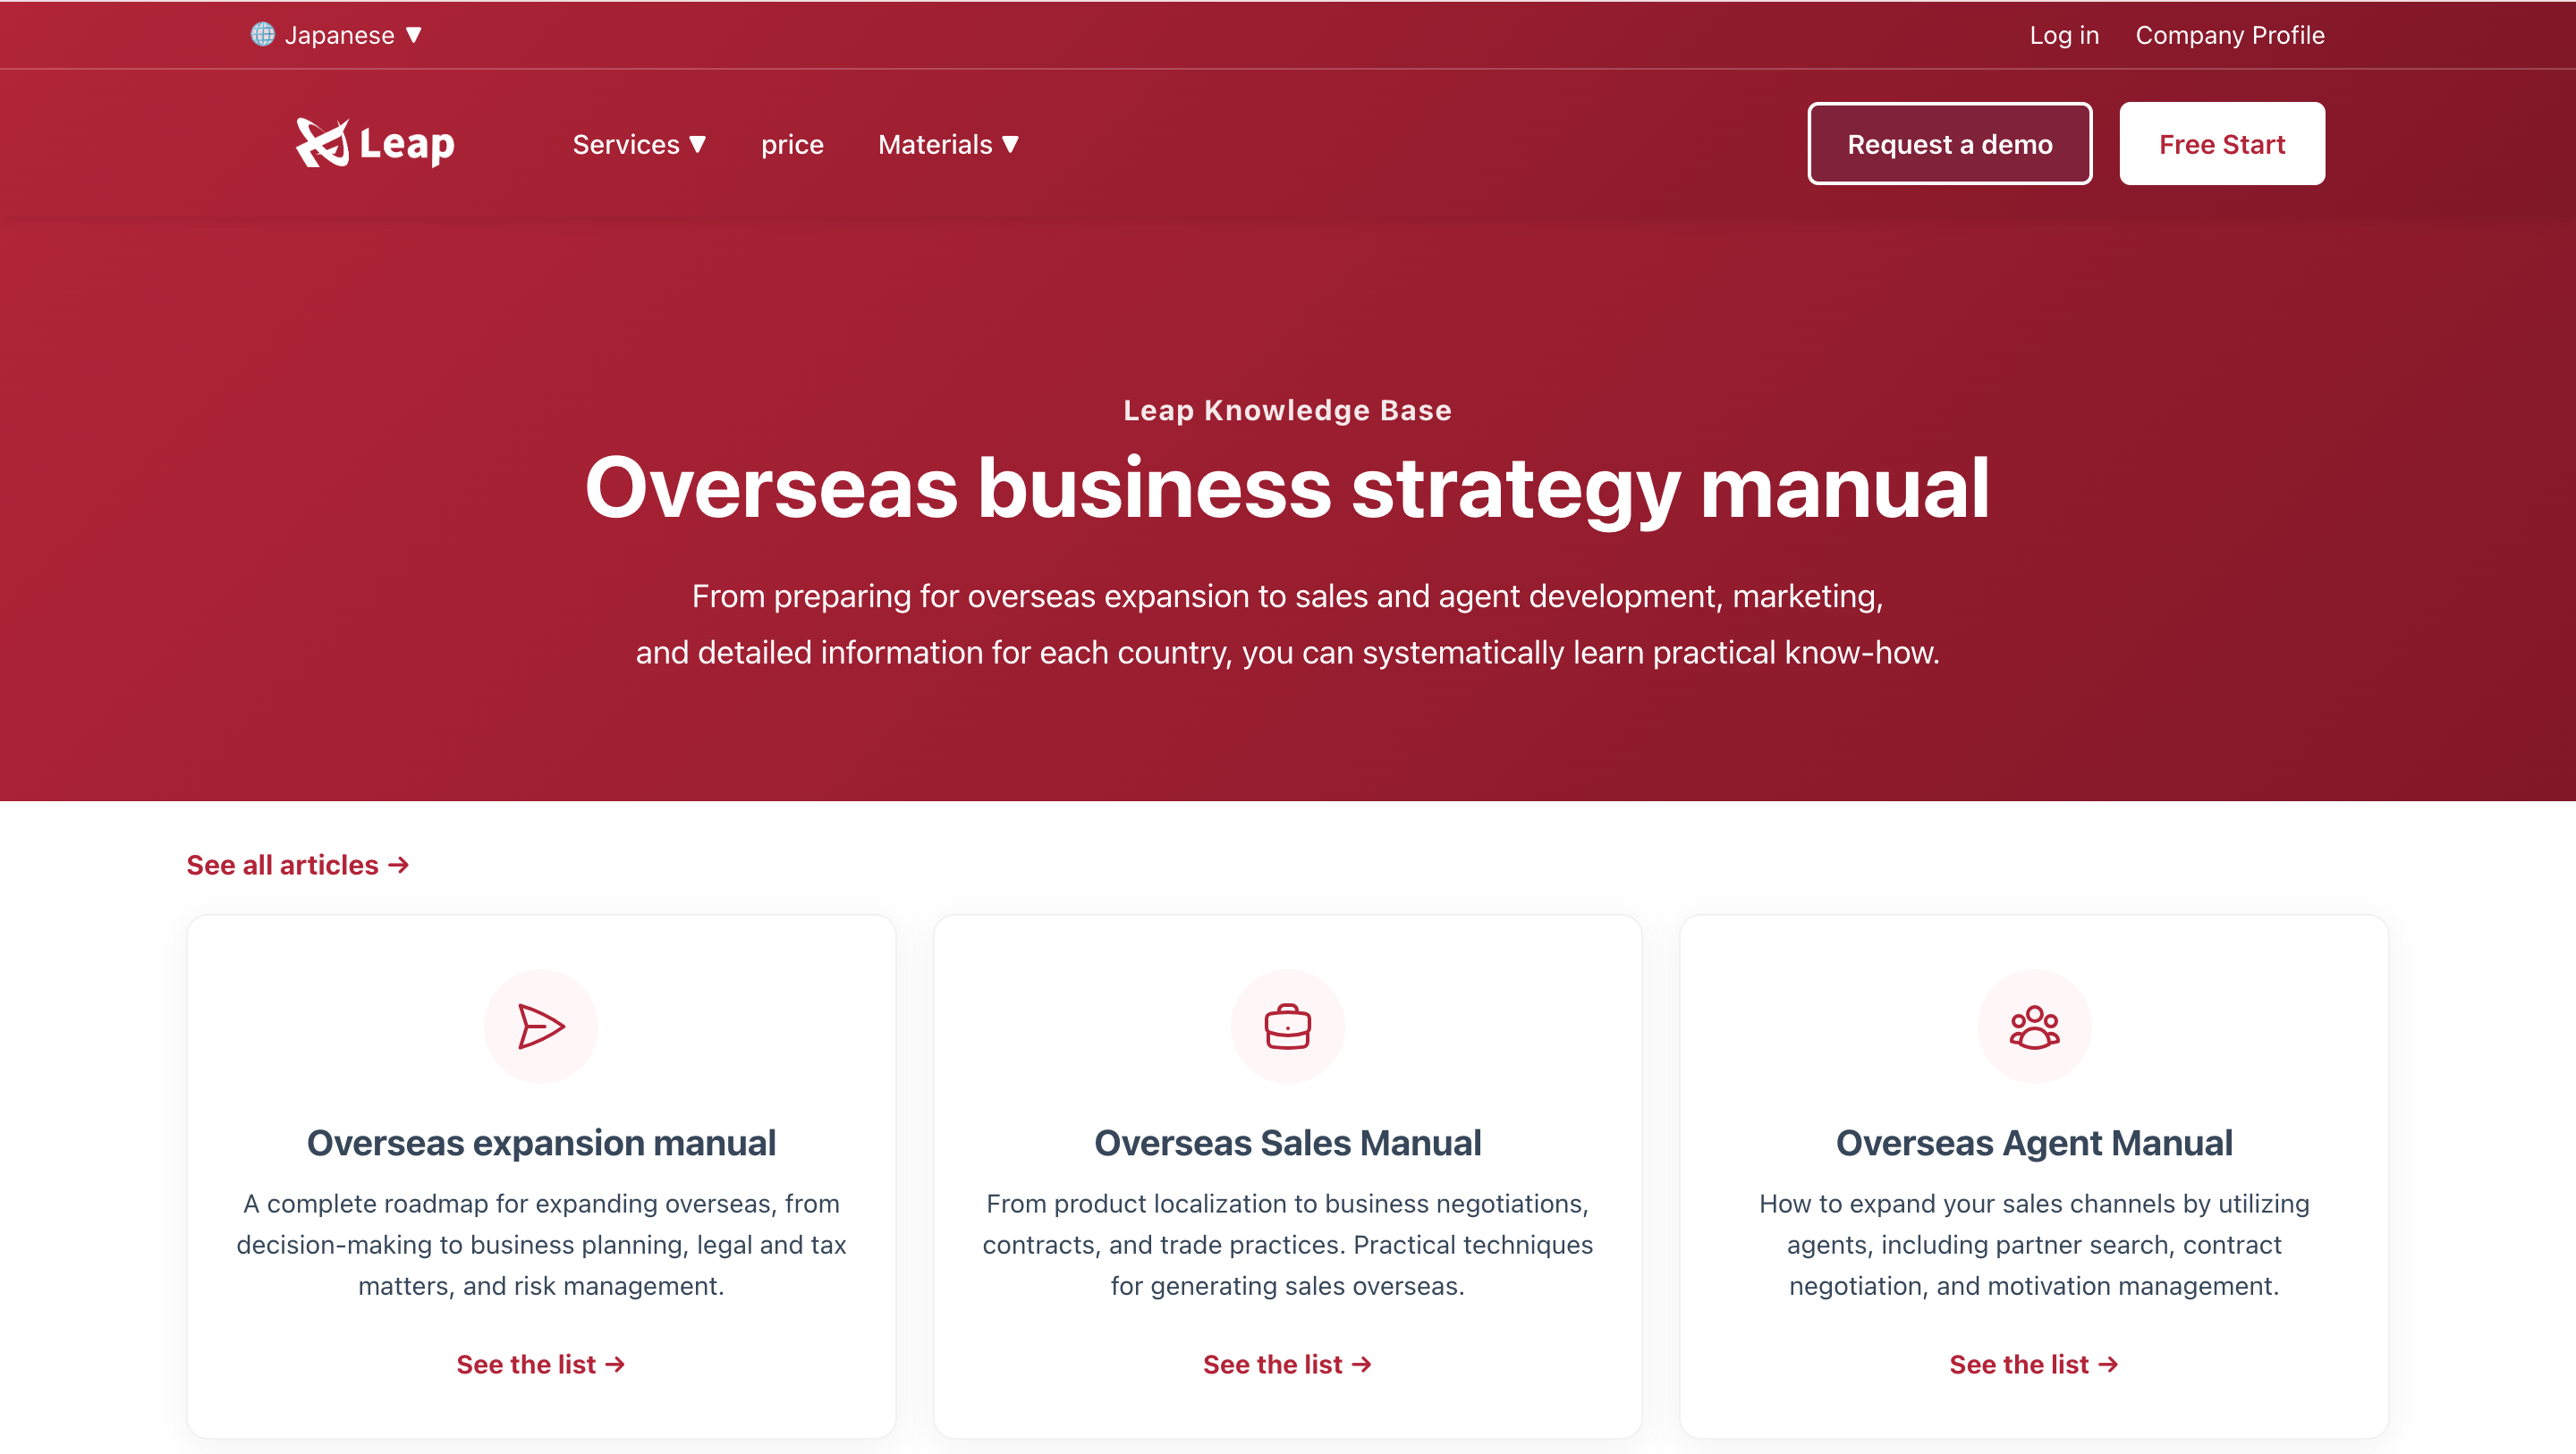Click the Request a demo button
The width and height of the screenshot is (2576, 1454).
[x=1949, y=143]
